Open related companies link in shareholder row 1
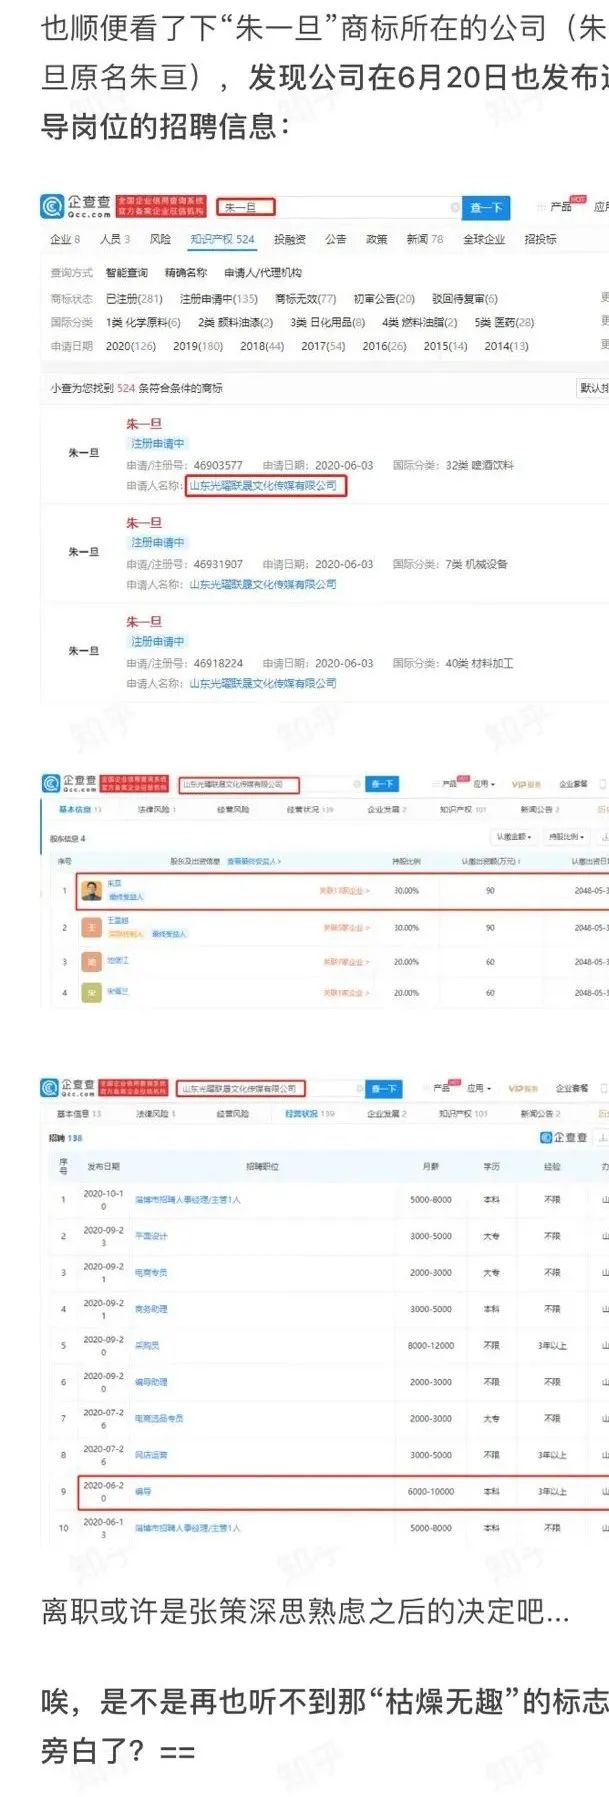Screen dimensions: 609x1797 (347, 890)
